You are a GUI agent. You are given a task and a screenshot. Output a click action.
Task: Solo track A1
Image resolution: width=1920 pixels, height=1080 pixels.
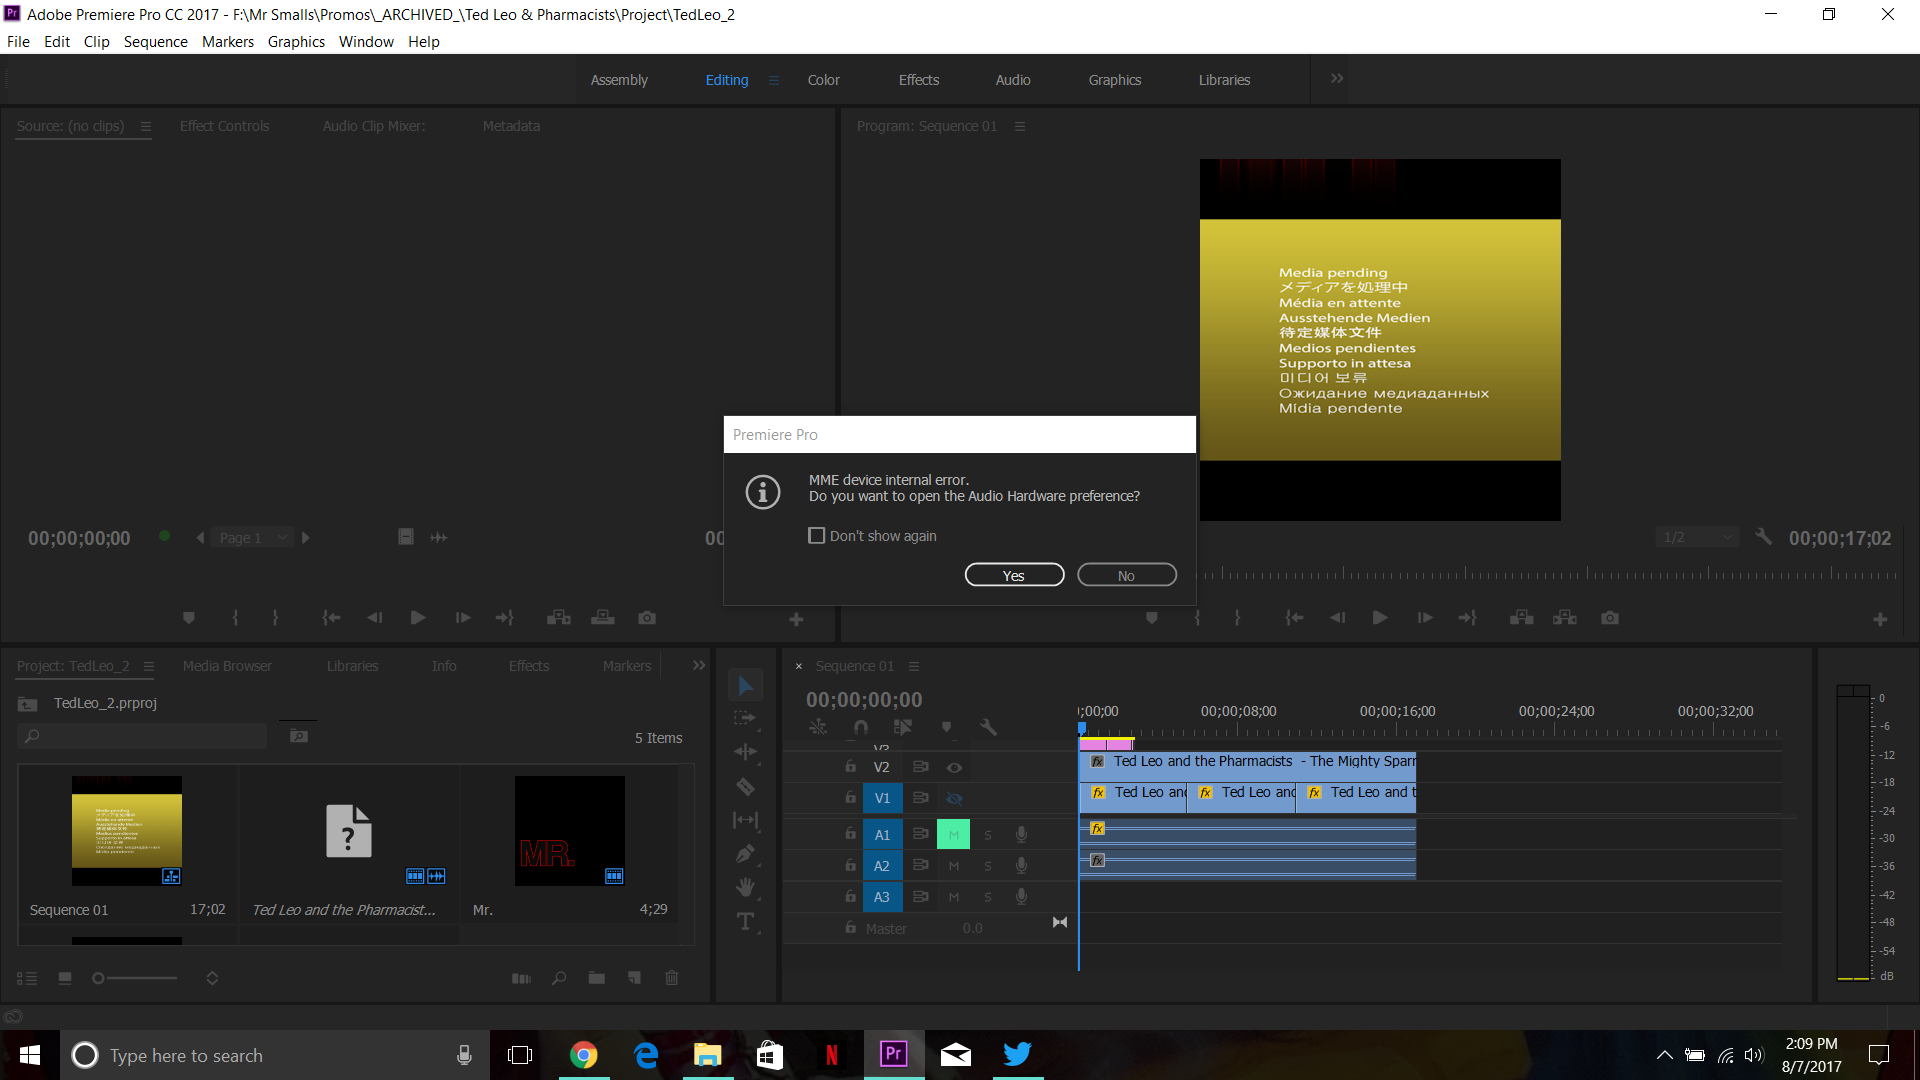[x=988, y=835]
